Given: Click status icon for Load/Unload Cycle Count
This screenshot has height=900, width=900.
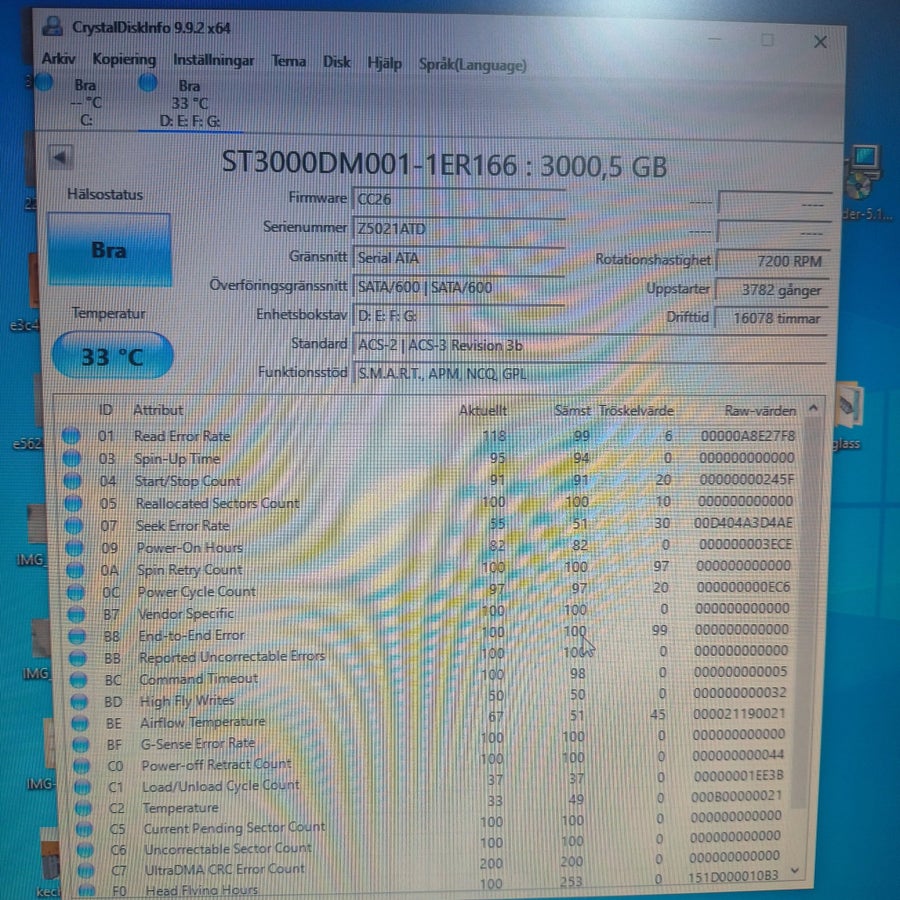Looking at the screenshot, I should coord(83,787).
